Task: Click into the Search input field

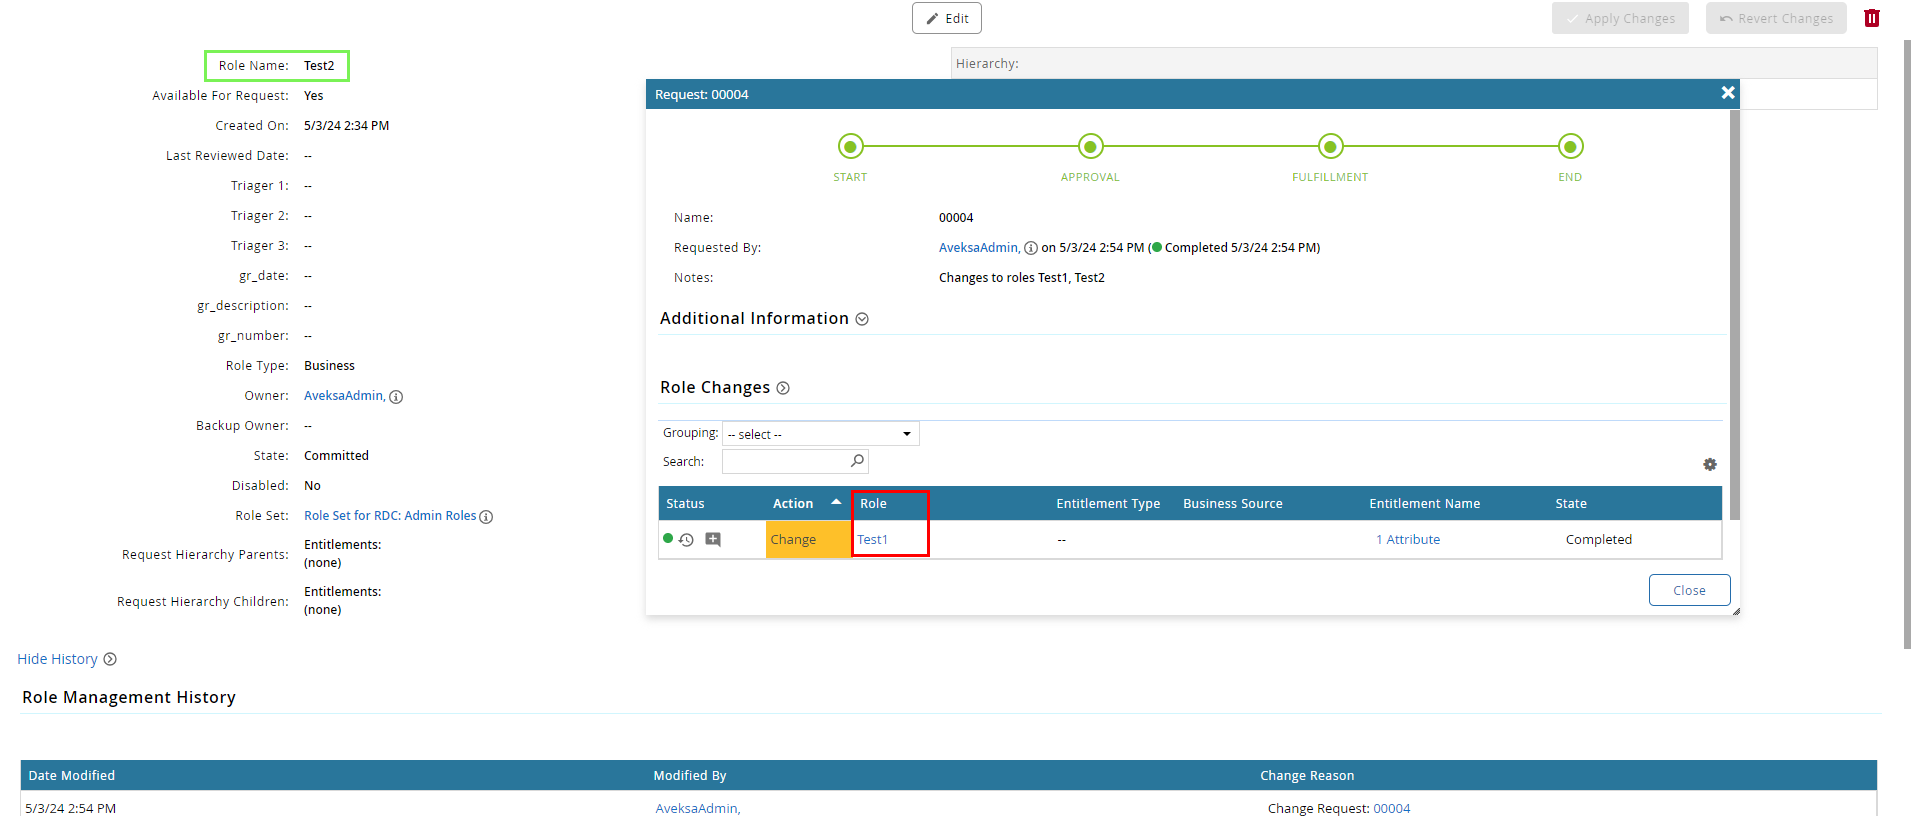Action: 785,461
